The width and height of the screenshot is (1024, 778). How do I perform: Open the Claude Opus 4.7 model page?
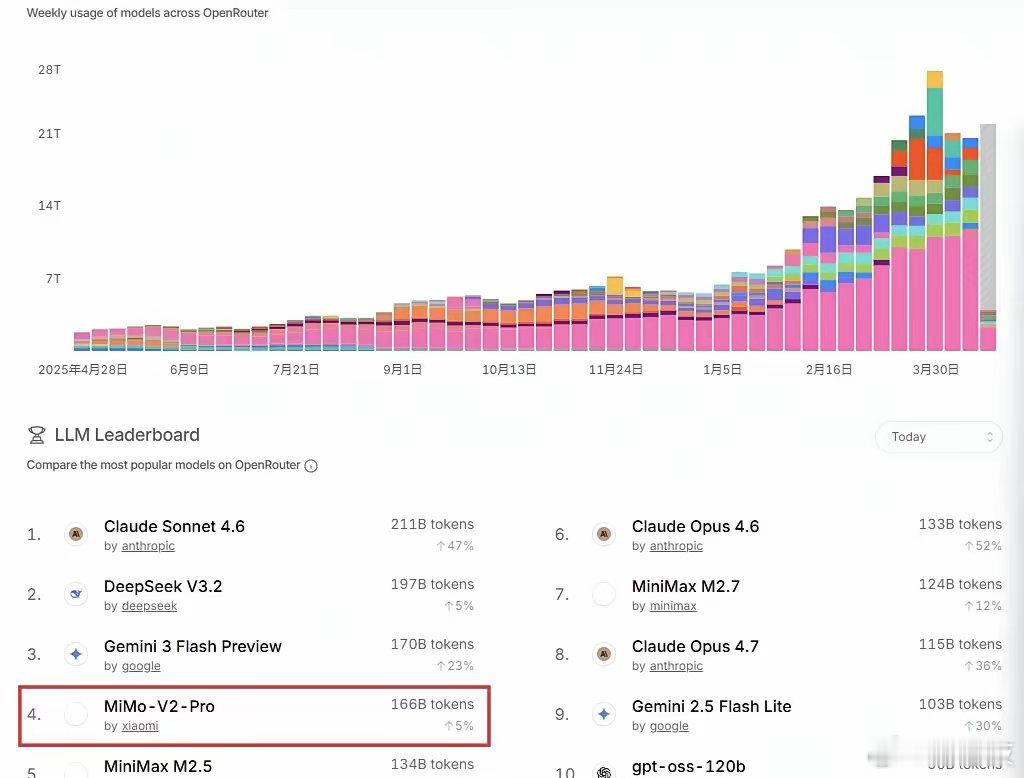coord(696,647)
